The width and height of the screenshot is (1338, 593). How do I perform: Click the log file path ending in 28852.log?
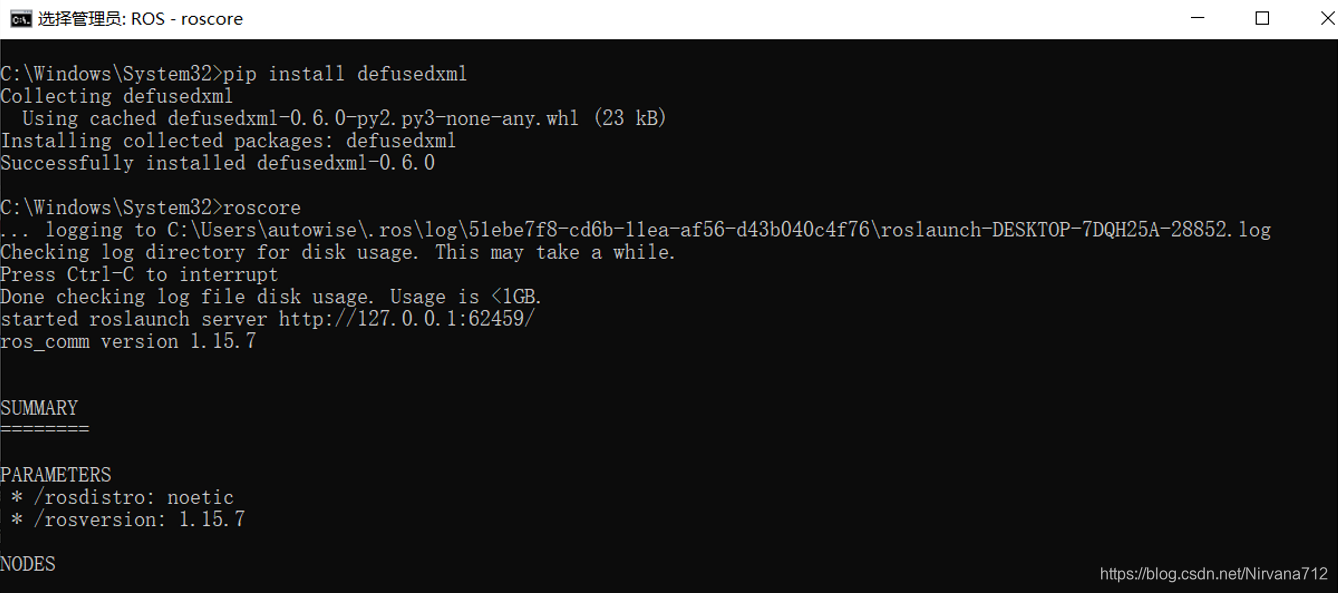pyautogui.click(x=700, y=229)
